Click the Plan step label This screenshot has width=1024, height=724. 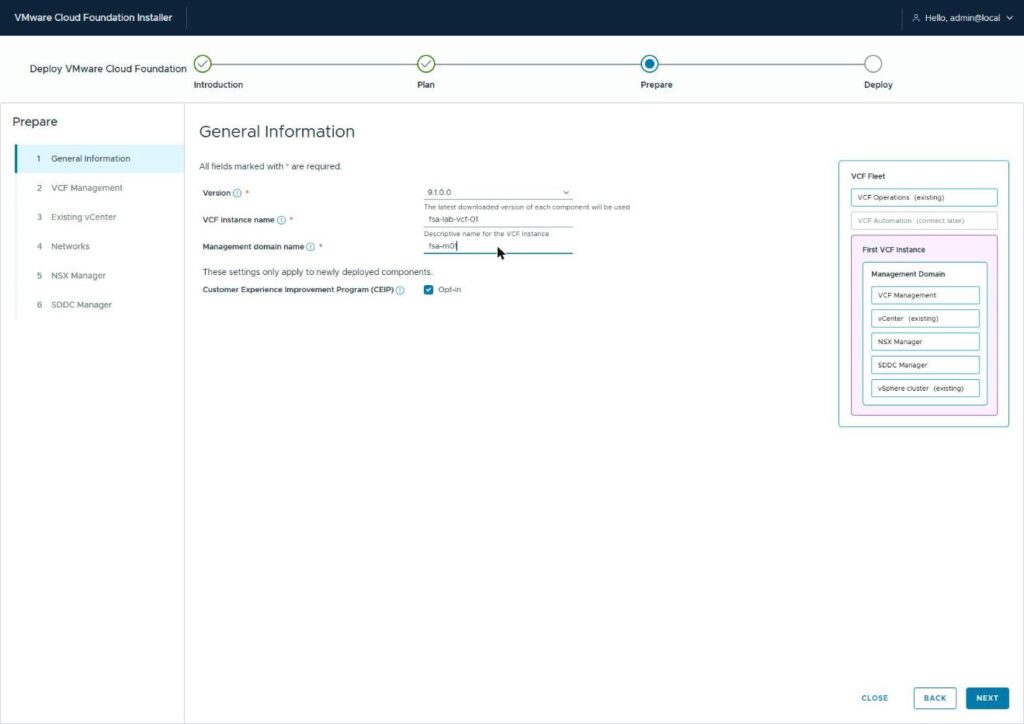(426, 85)
